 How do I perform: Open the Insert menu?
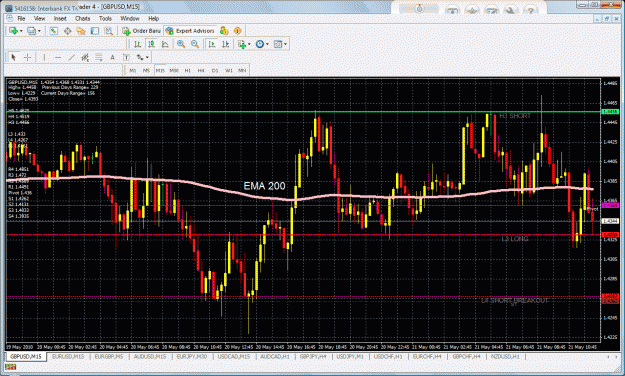pyautogui.click(x=60, y=18)
